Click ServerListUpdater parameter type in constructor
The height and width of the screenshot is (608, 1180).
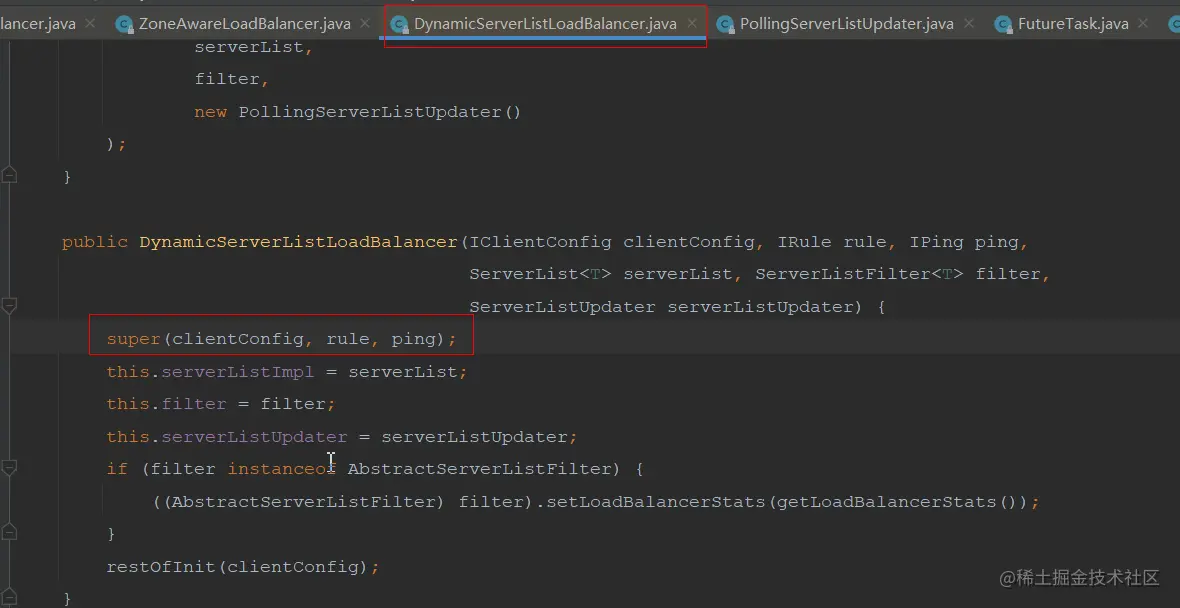point(562,306)
